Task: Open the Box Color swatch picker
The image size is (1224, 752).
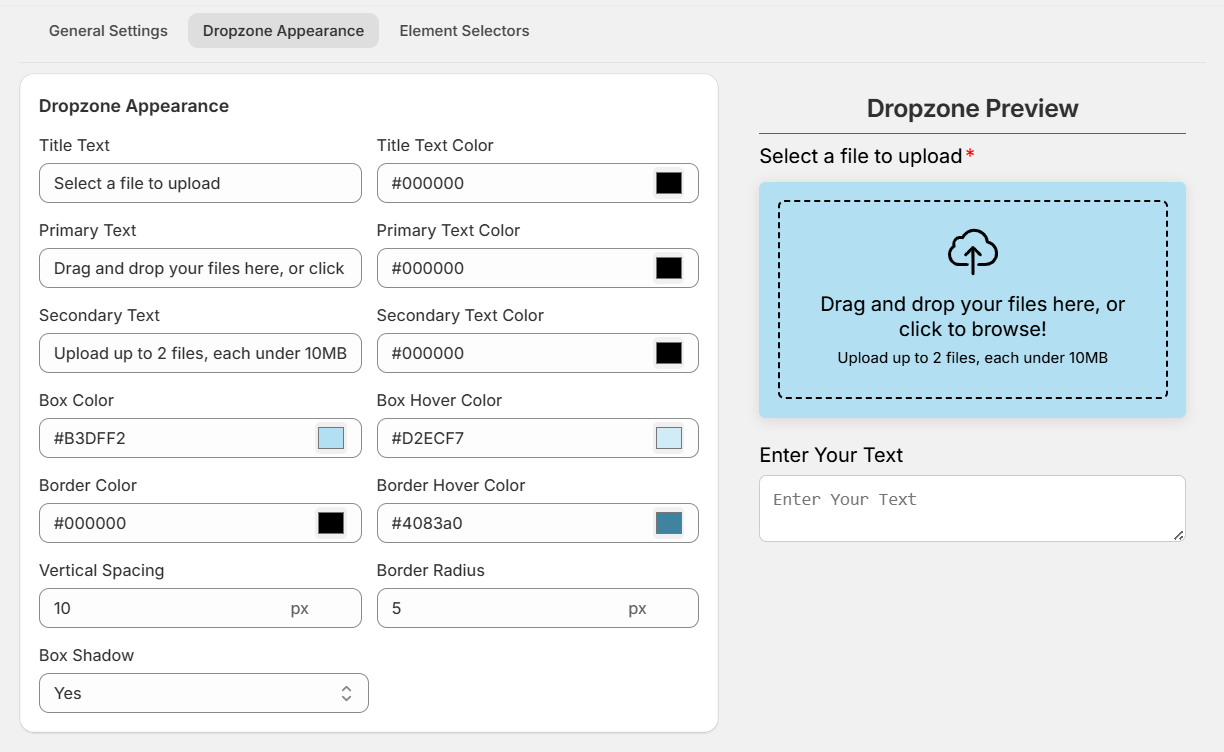Action: coord(331,438)
